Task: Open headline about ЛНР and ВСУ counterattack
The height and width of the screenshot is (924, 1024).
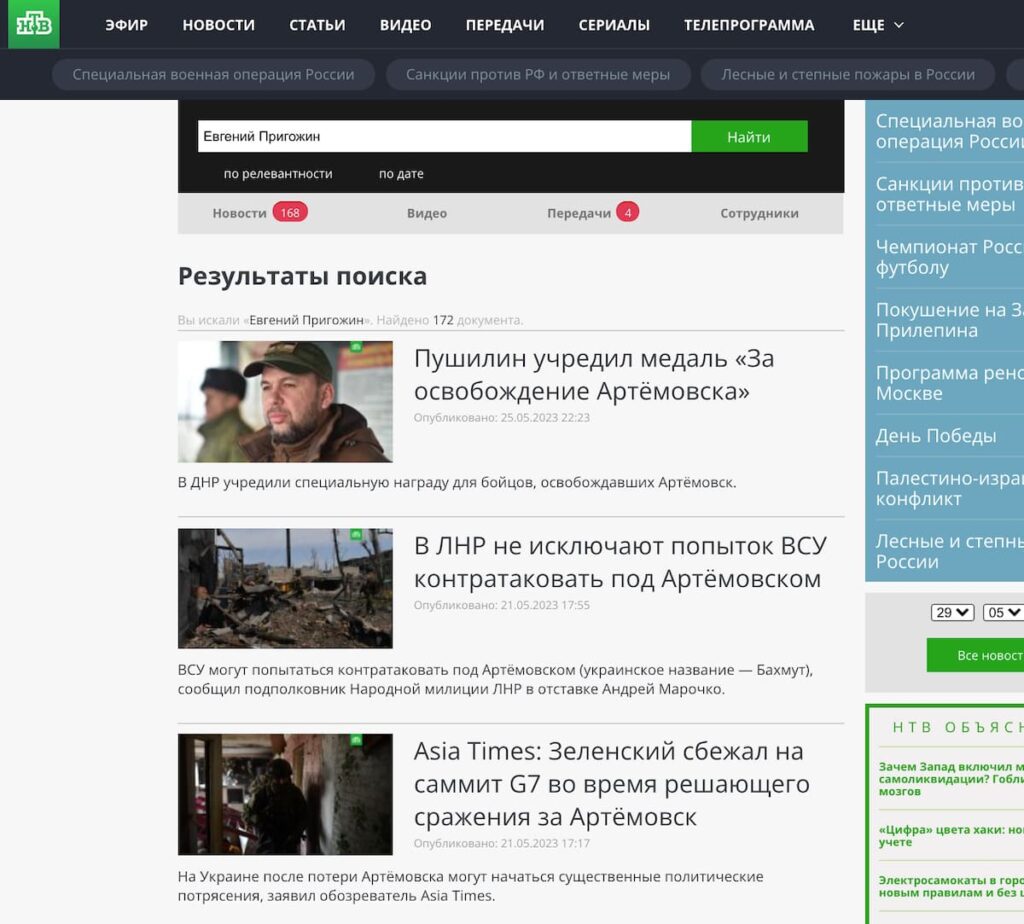Action: pyautogui.click(x=619, y=562)
